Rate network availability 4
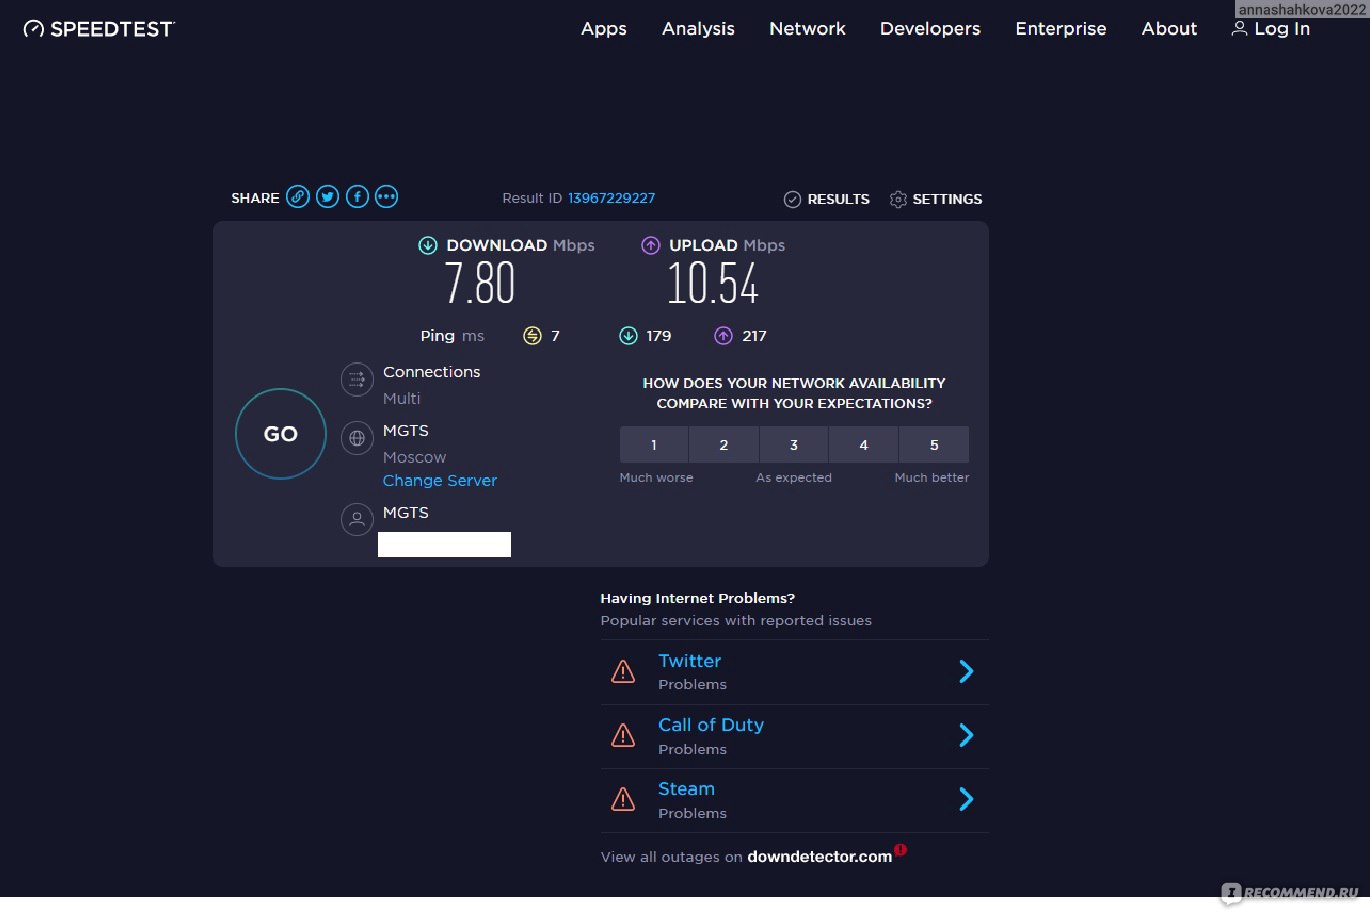 coord(864,445)
